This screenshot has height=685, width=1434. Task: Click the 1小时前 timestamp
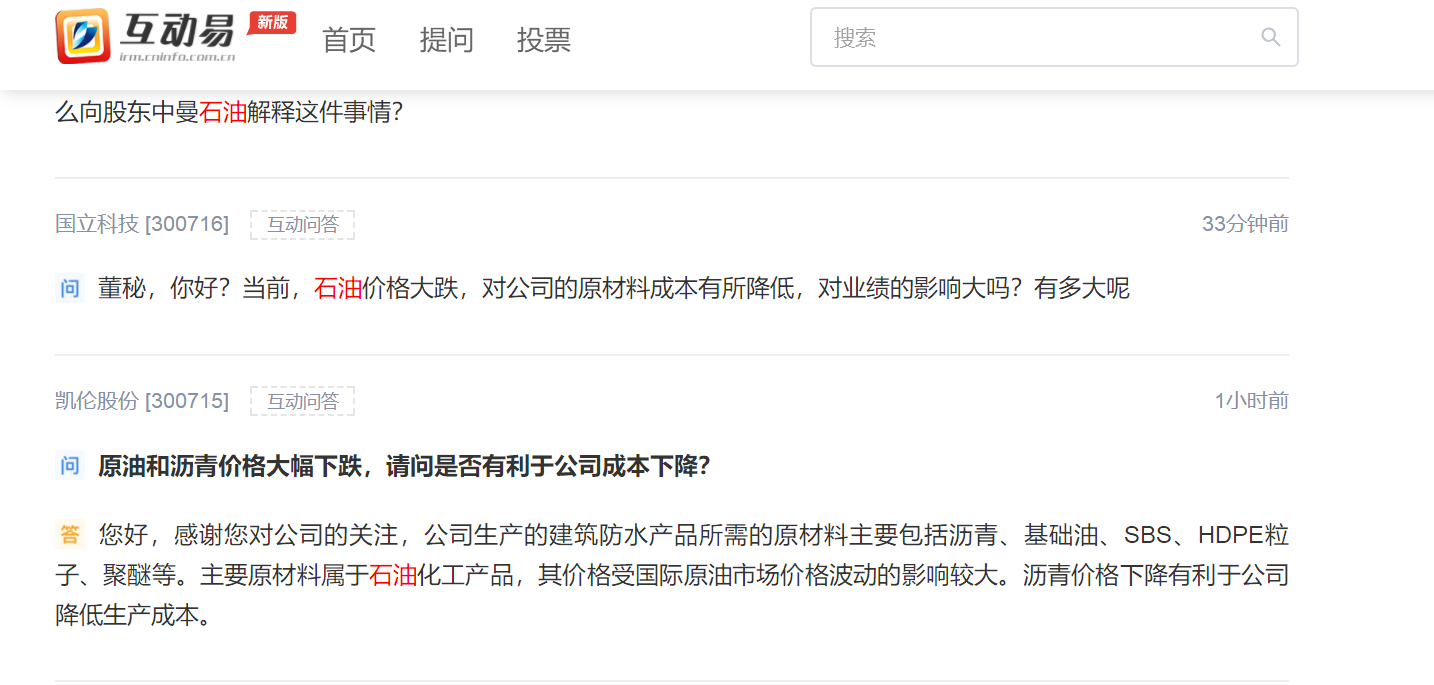[1252, 401]
